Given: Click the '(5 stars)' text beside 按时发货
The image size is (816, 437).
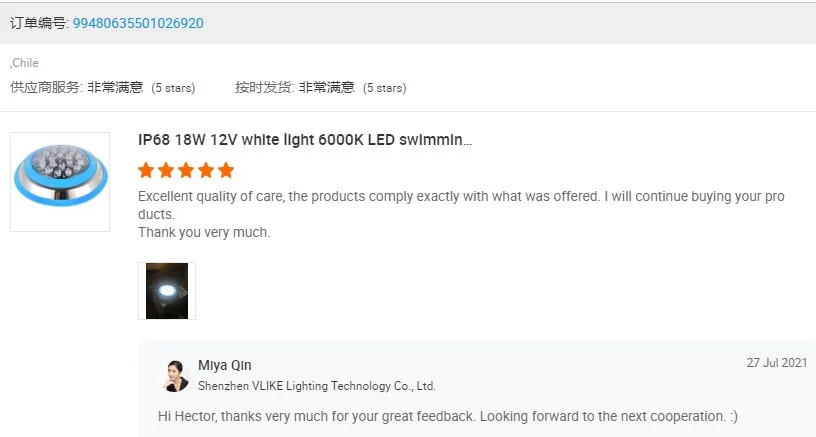Looking at the screenshot, I should (x=384, y=88).
